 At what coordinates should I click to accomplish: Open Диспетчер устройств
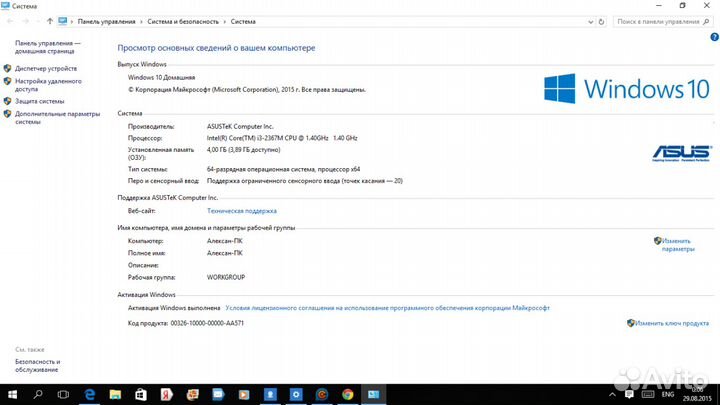(x=46, y=68)
